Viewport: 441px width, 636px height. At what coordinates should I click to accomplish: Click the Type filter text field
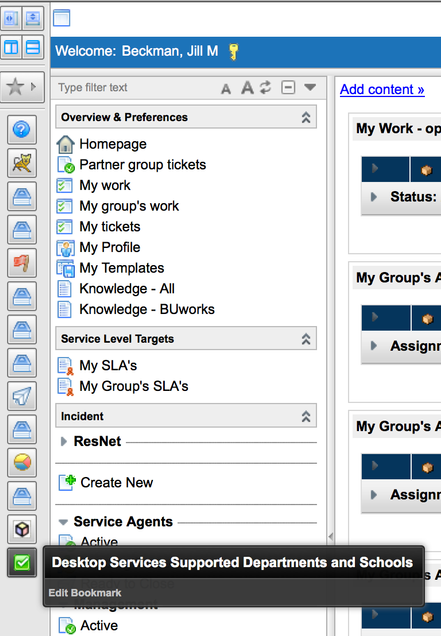click(136, 88)
